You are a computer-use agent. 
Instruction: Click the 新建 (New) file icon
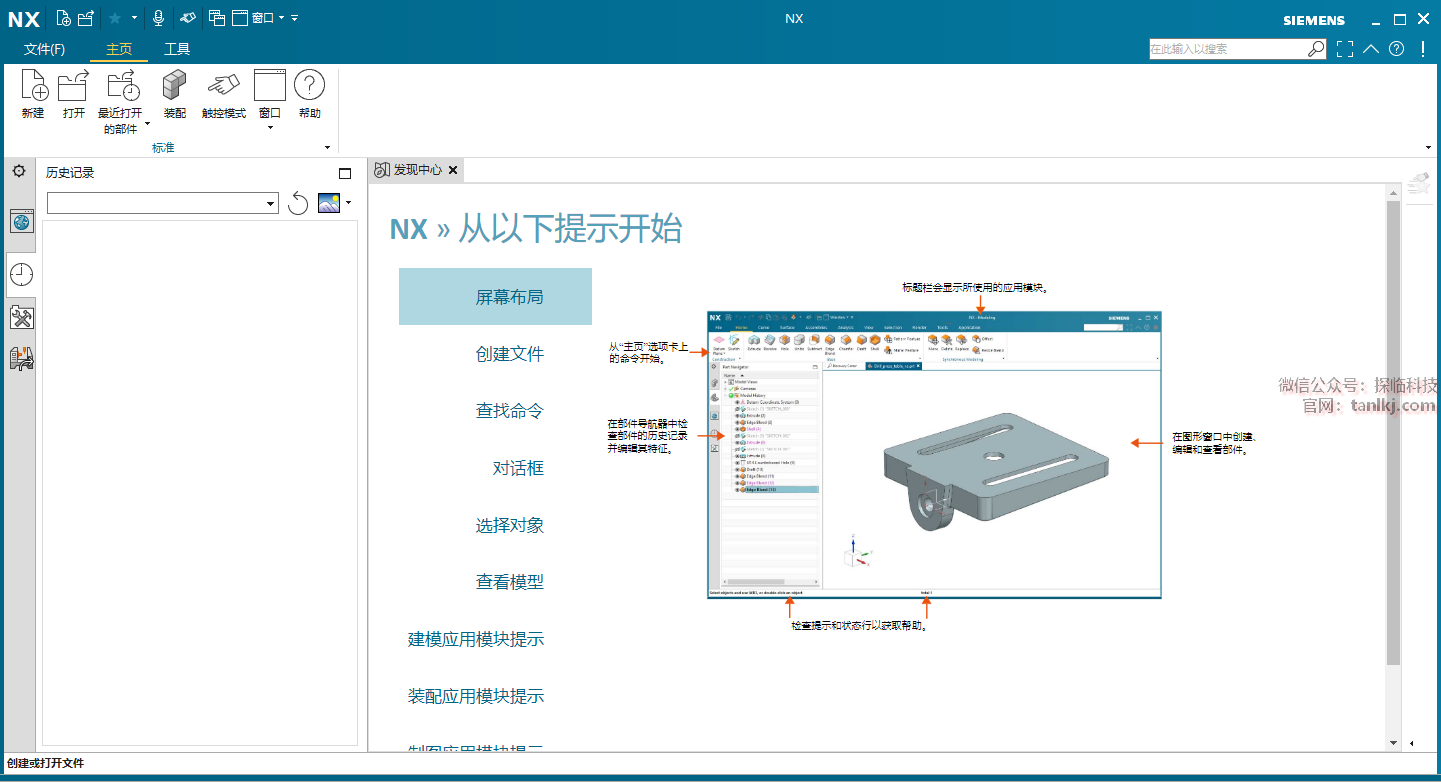point(33,87)
